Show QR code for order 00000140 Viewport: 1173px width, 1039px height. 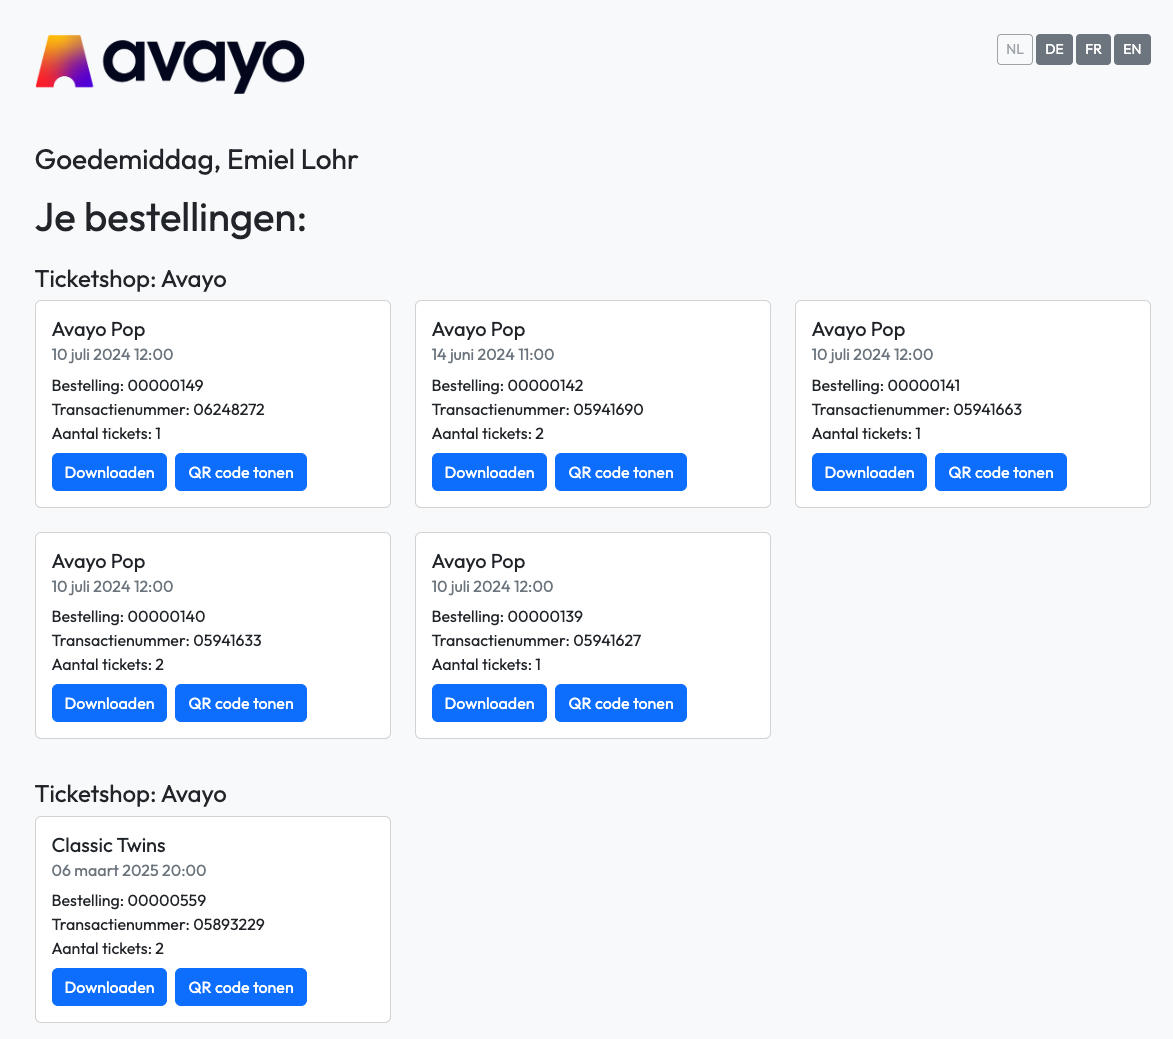click(x=241, y=703)
